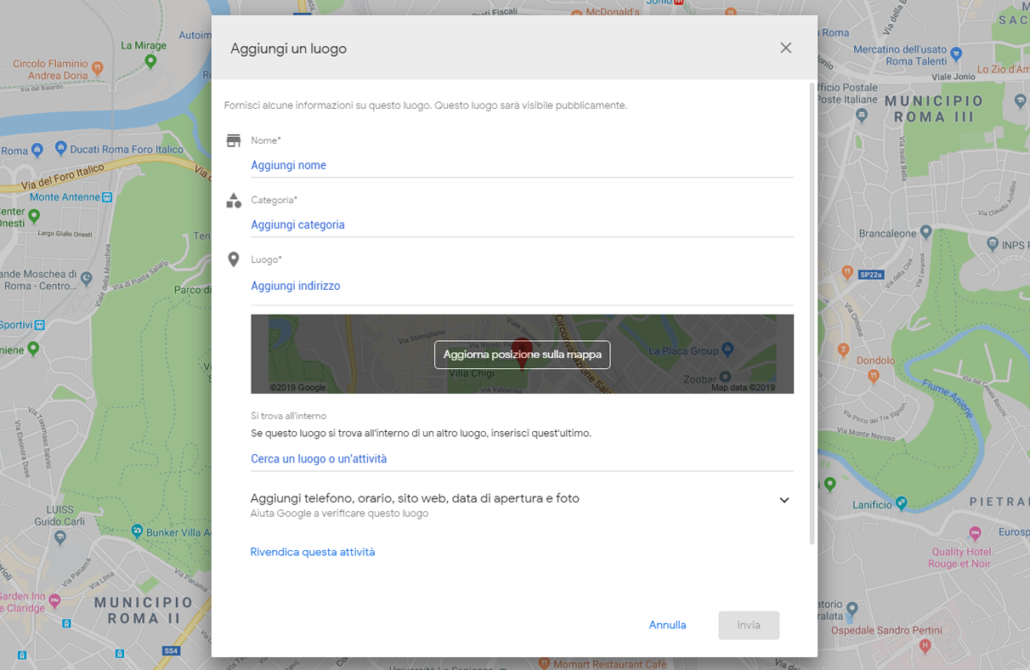The image size is (1030, 670).
Task: Click Aggiorna posizione sulla mappa button
Action: (x=522, y=355)
